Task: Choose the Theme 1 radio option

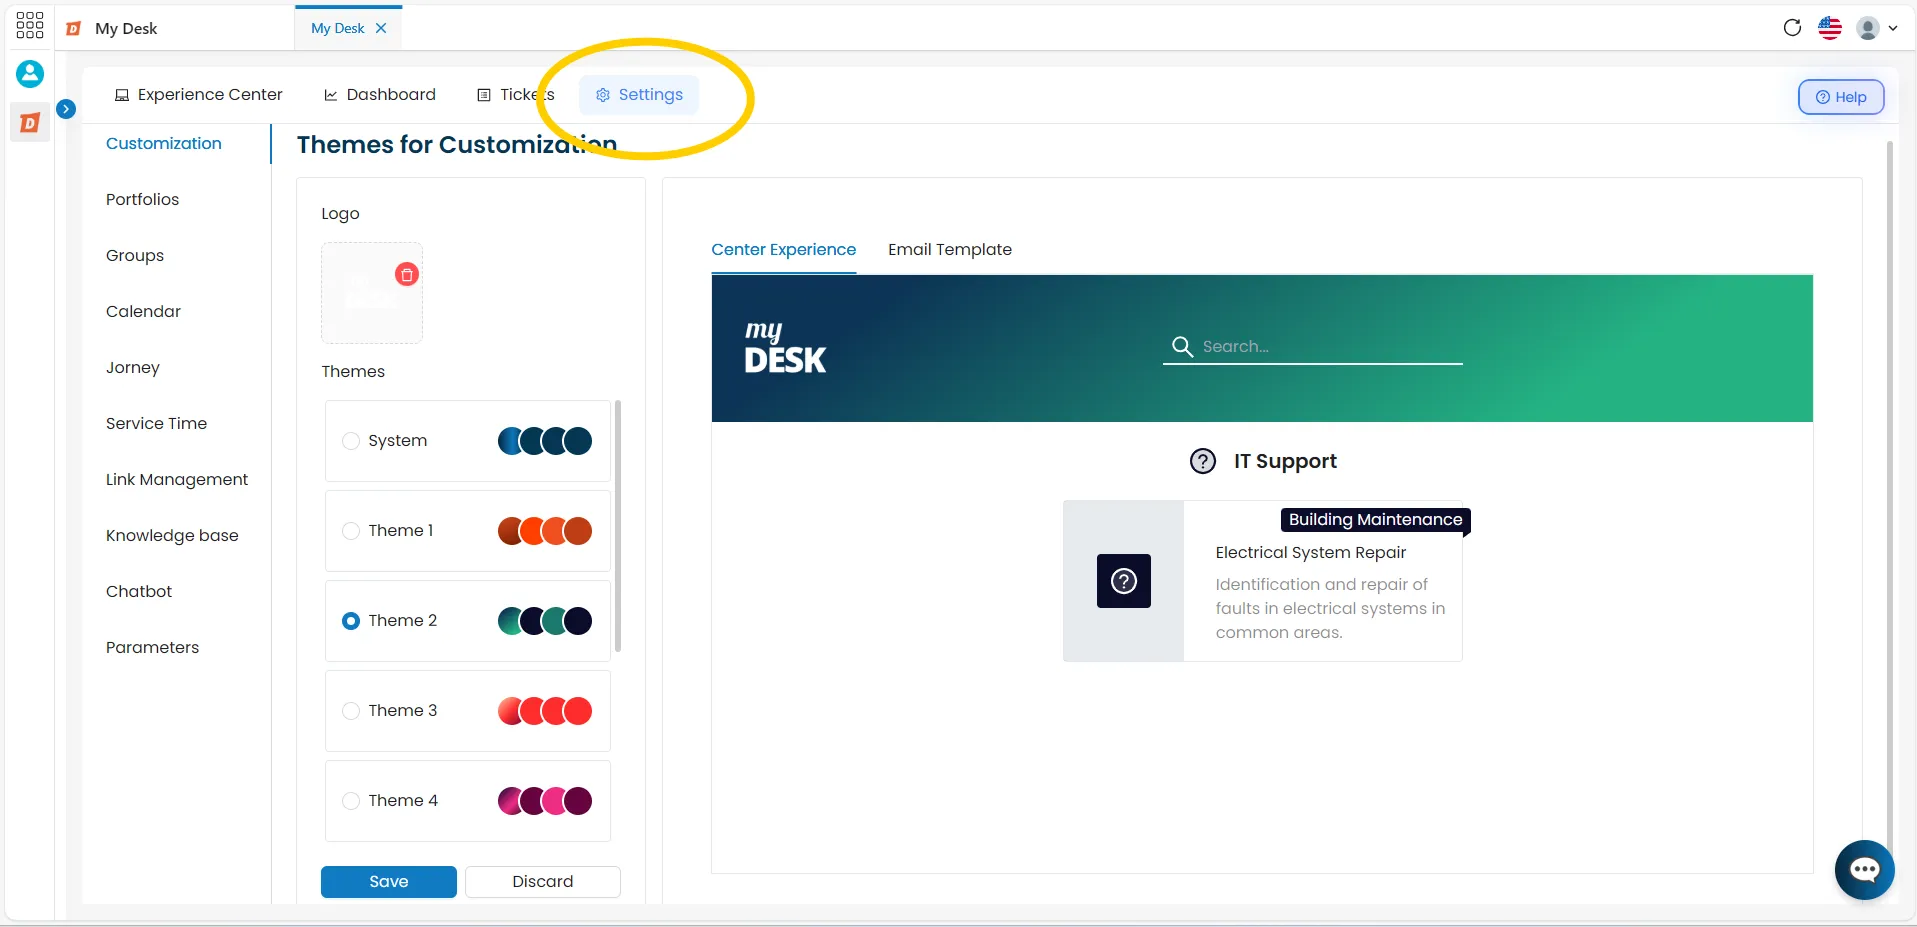Action: (351, 531)
